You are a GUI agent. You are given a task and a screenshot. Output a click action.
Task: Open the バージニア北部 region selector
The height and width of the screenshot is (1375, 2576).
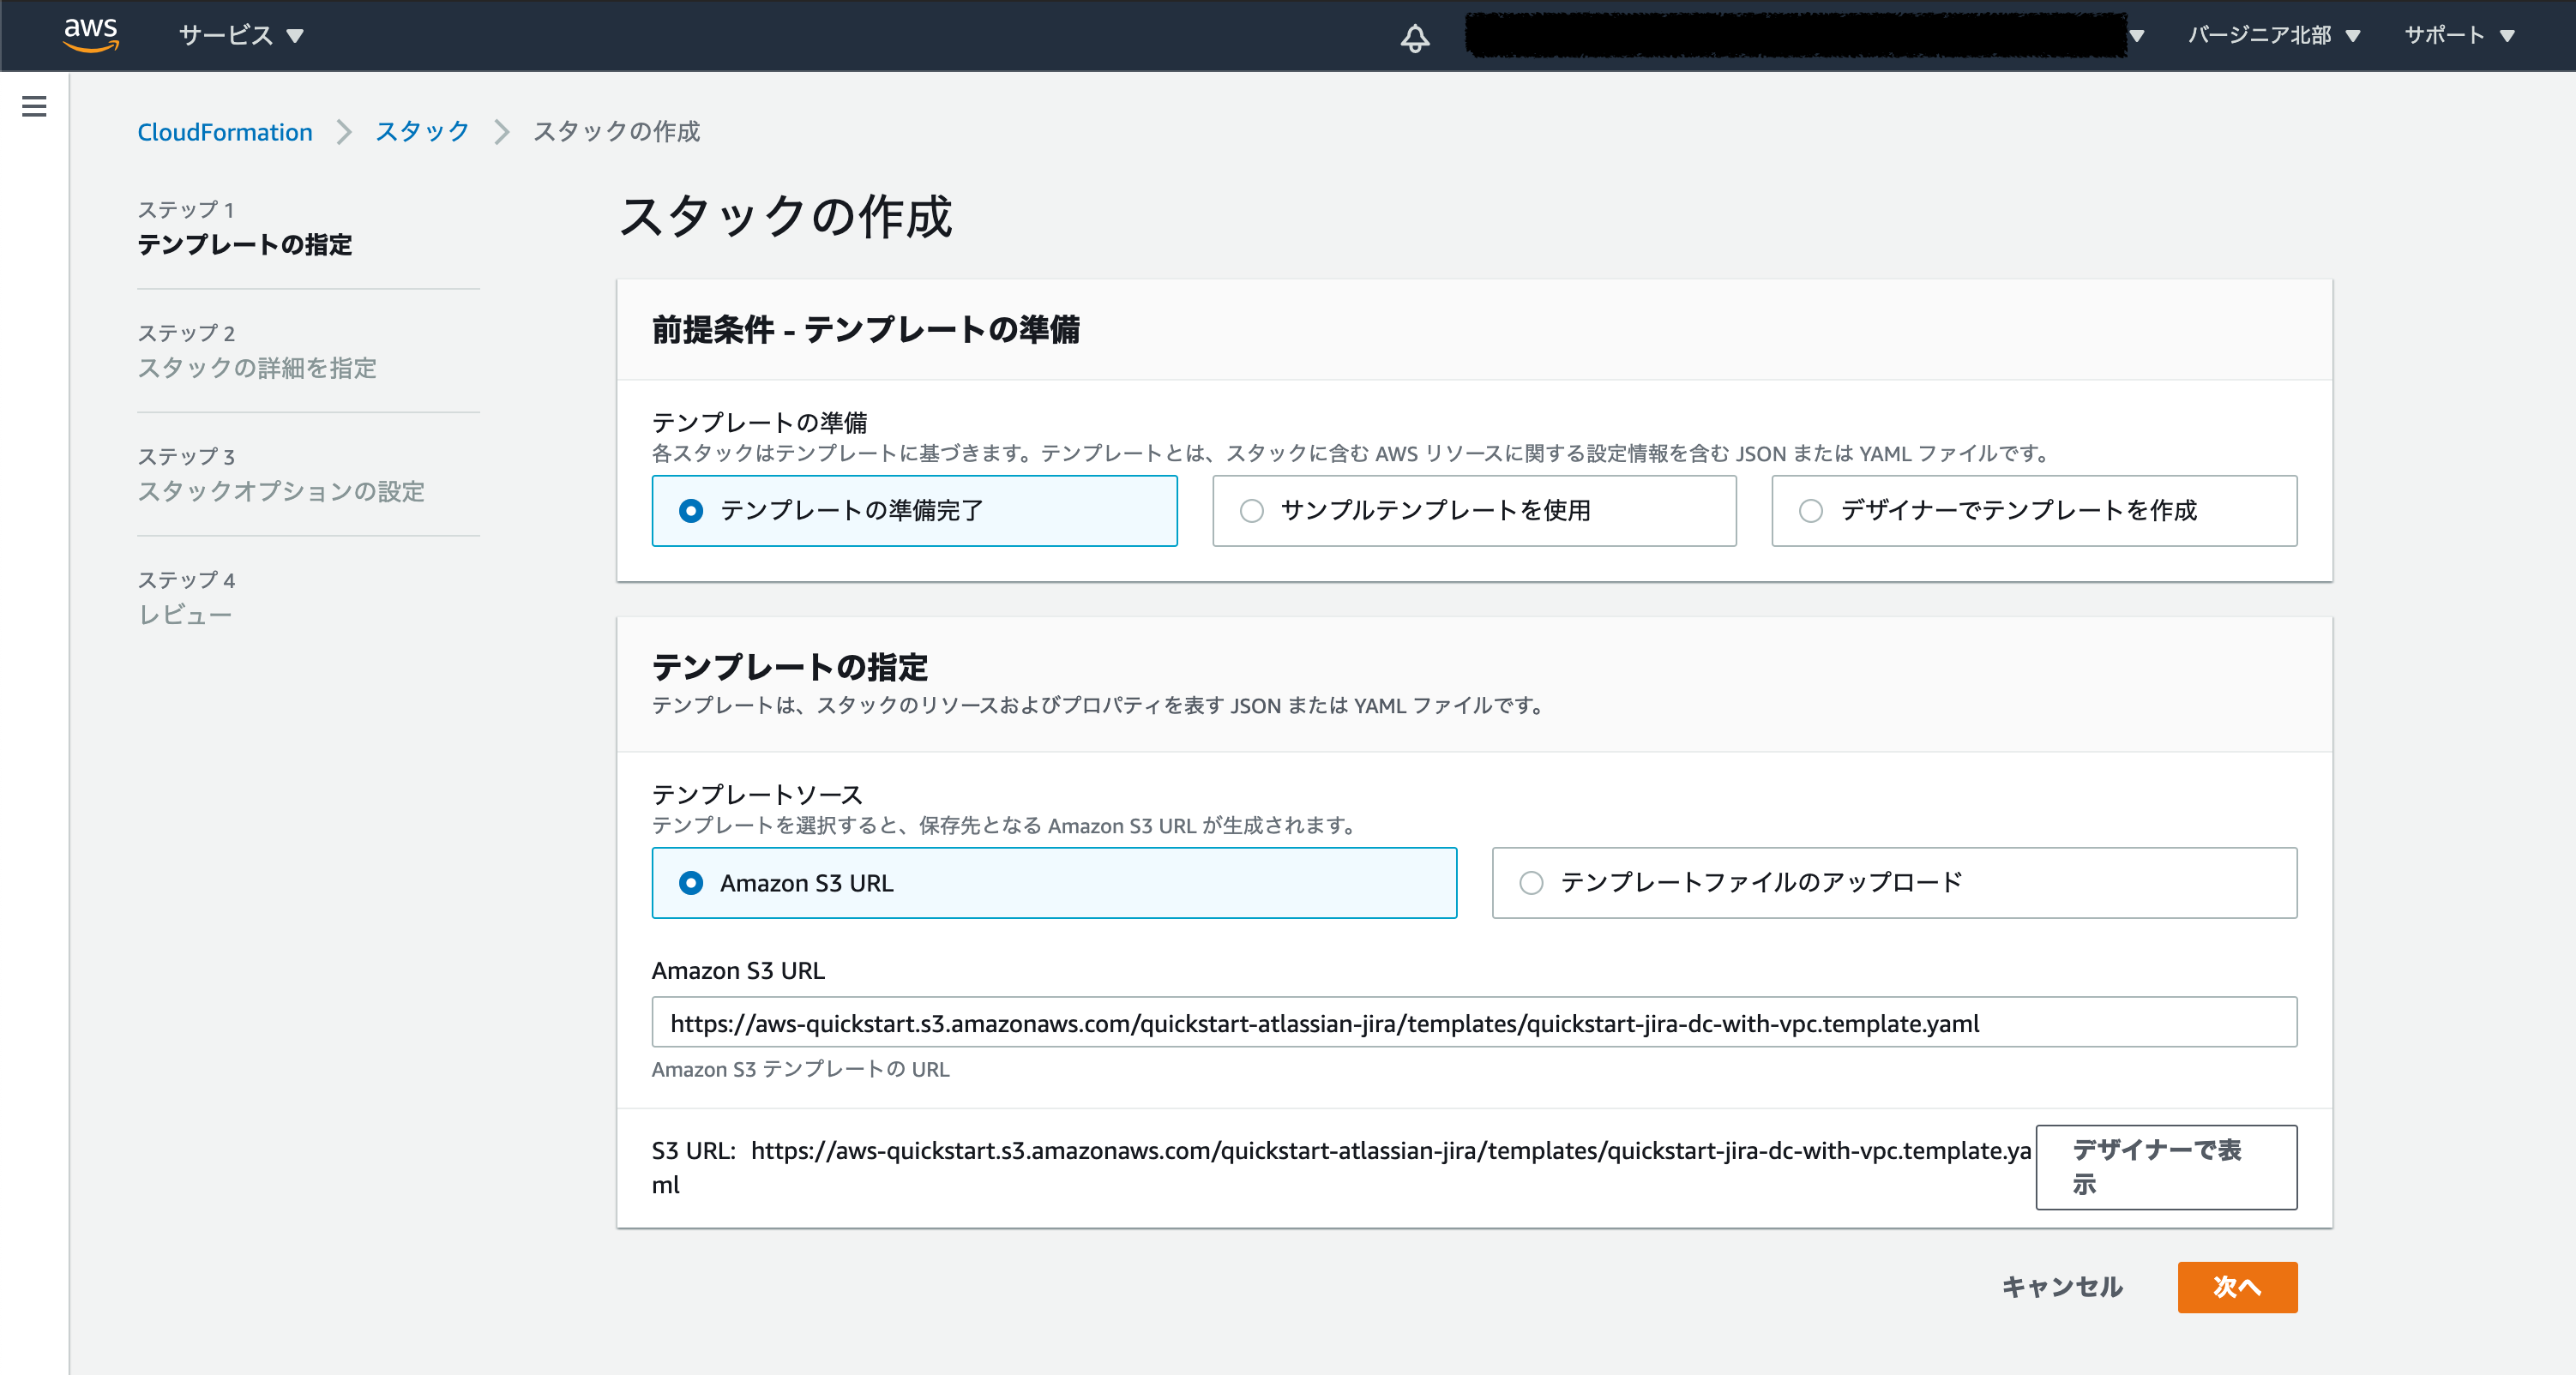(x=2273, y=35)
